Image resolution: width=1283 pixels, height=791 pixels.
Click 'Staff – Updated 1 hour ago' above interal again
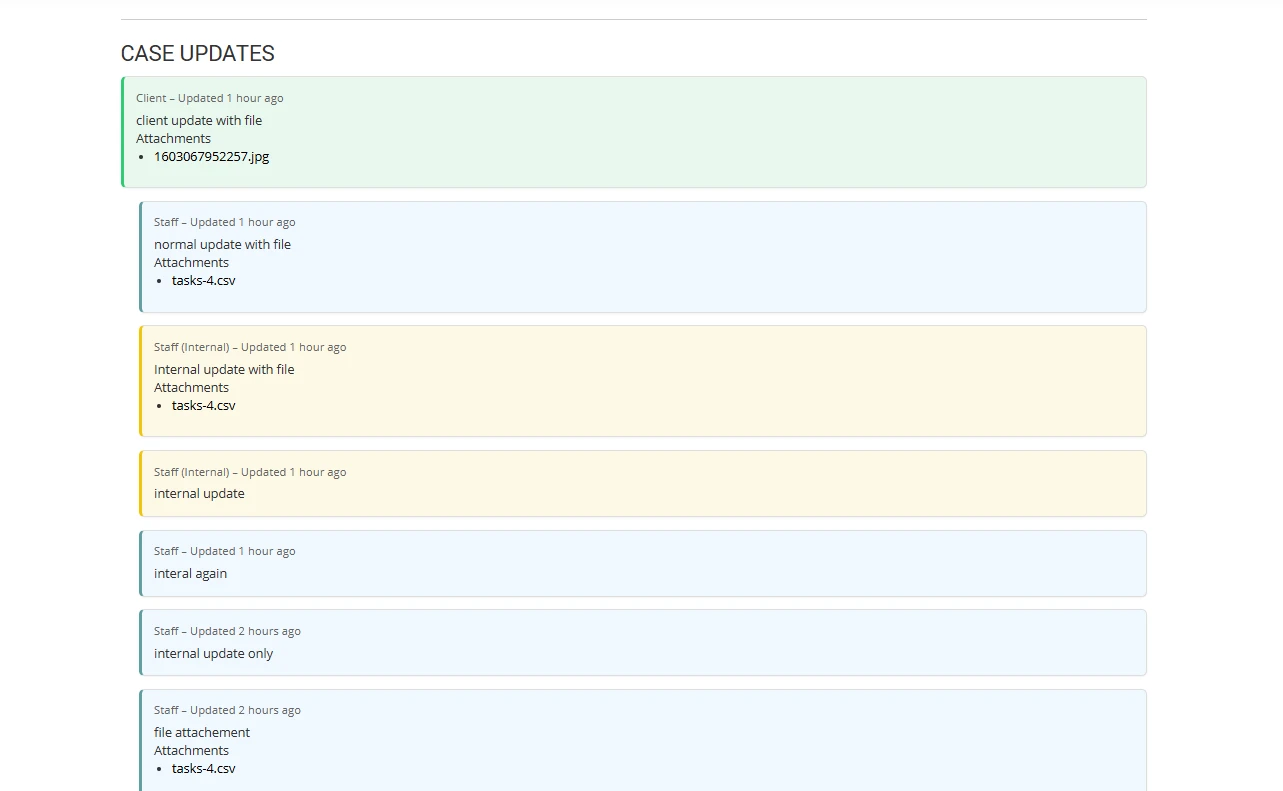coord(225,551)
